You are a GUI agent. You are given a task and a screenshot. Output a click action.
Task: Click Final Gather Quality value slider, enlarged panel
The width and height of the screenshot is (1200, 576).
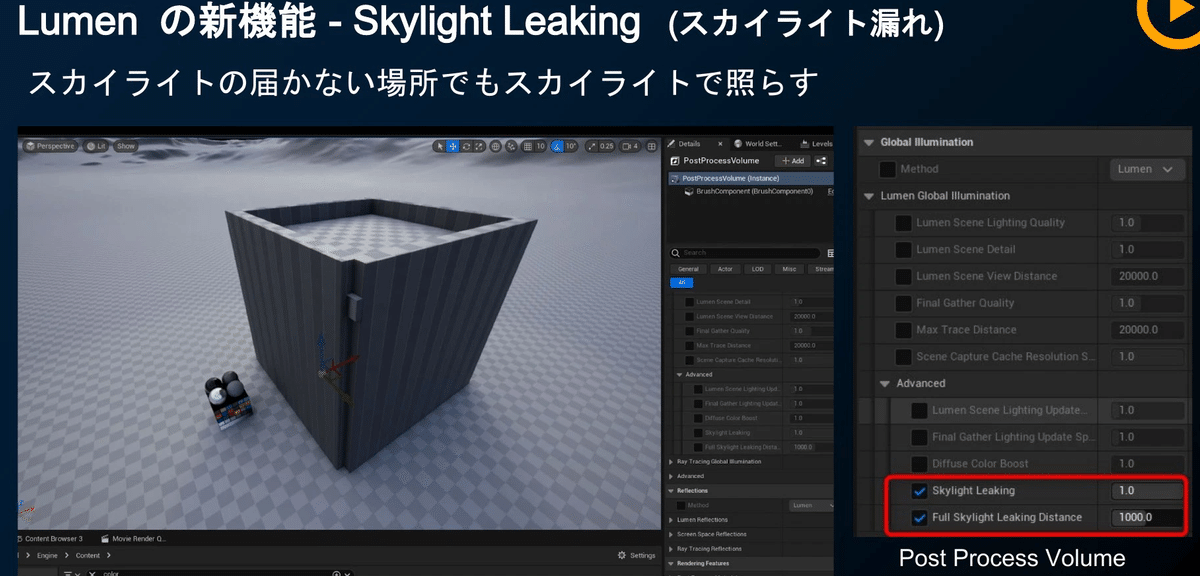1147,303
